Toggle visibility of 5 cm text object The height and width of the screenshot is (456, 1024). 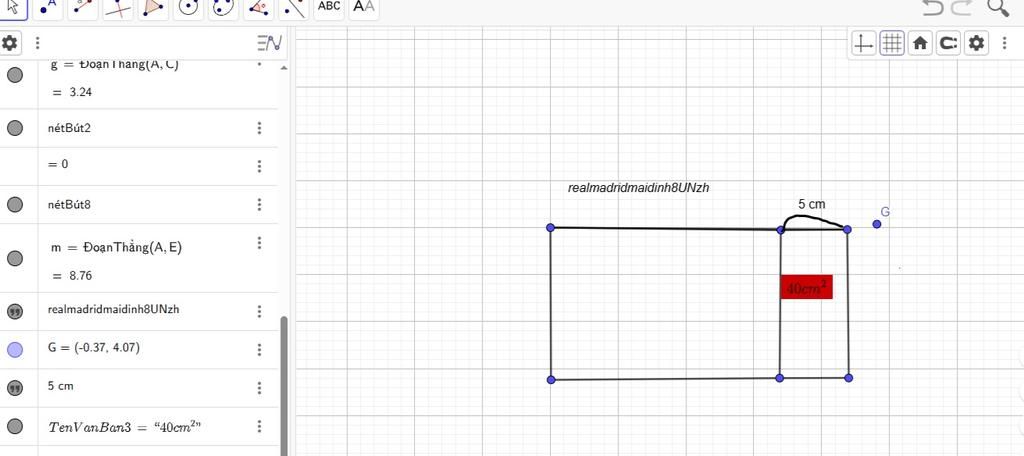[x=15, y=388]
